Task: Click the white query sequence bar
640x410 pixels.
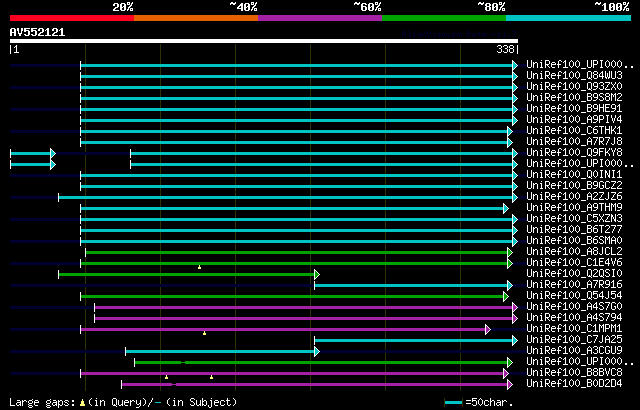Action: click(264, 41)
